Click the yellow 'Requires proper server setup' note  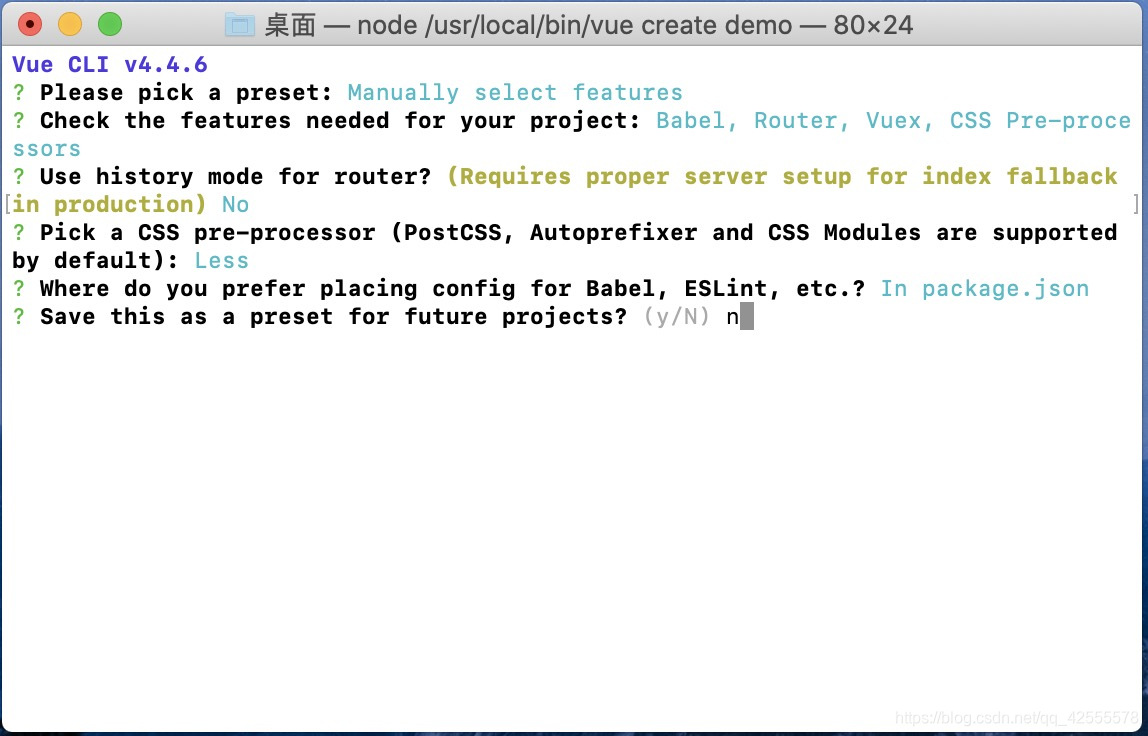click(782, 176)
